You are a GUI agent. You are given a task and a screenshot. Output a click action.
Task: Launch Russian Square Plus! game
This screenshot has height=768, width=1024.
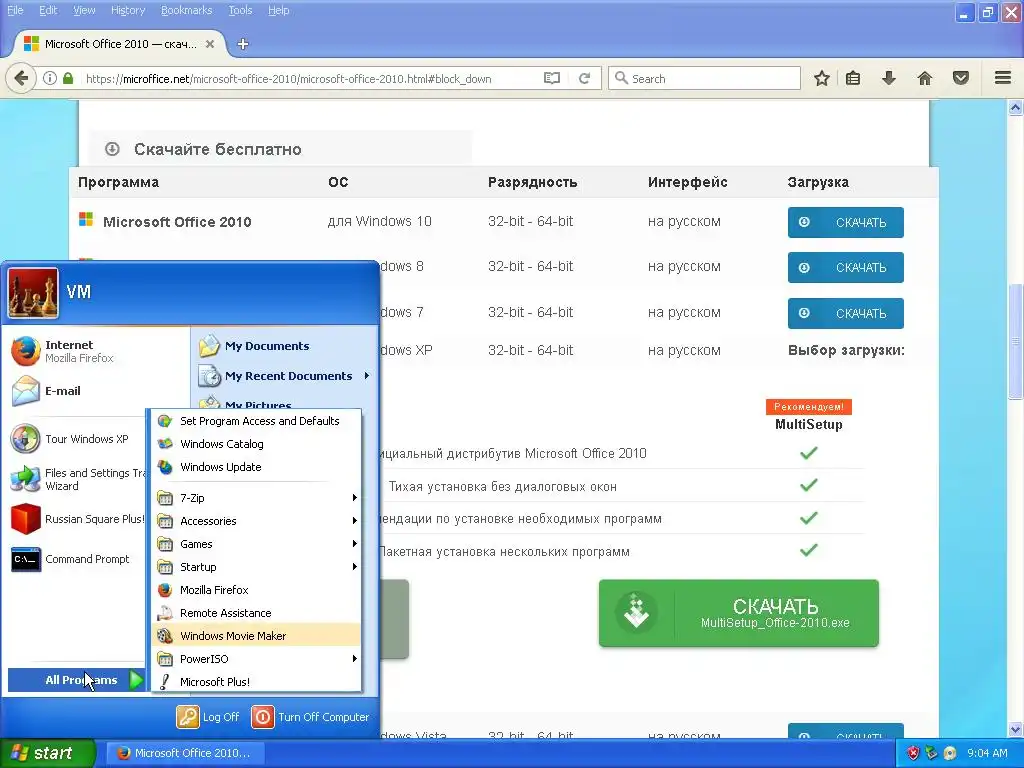click(77, 519)
